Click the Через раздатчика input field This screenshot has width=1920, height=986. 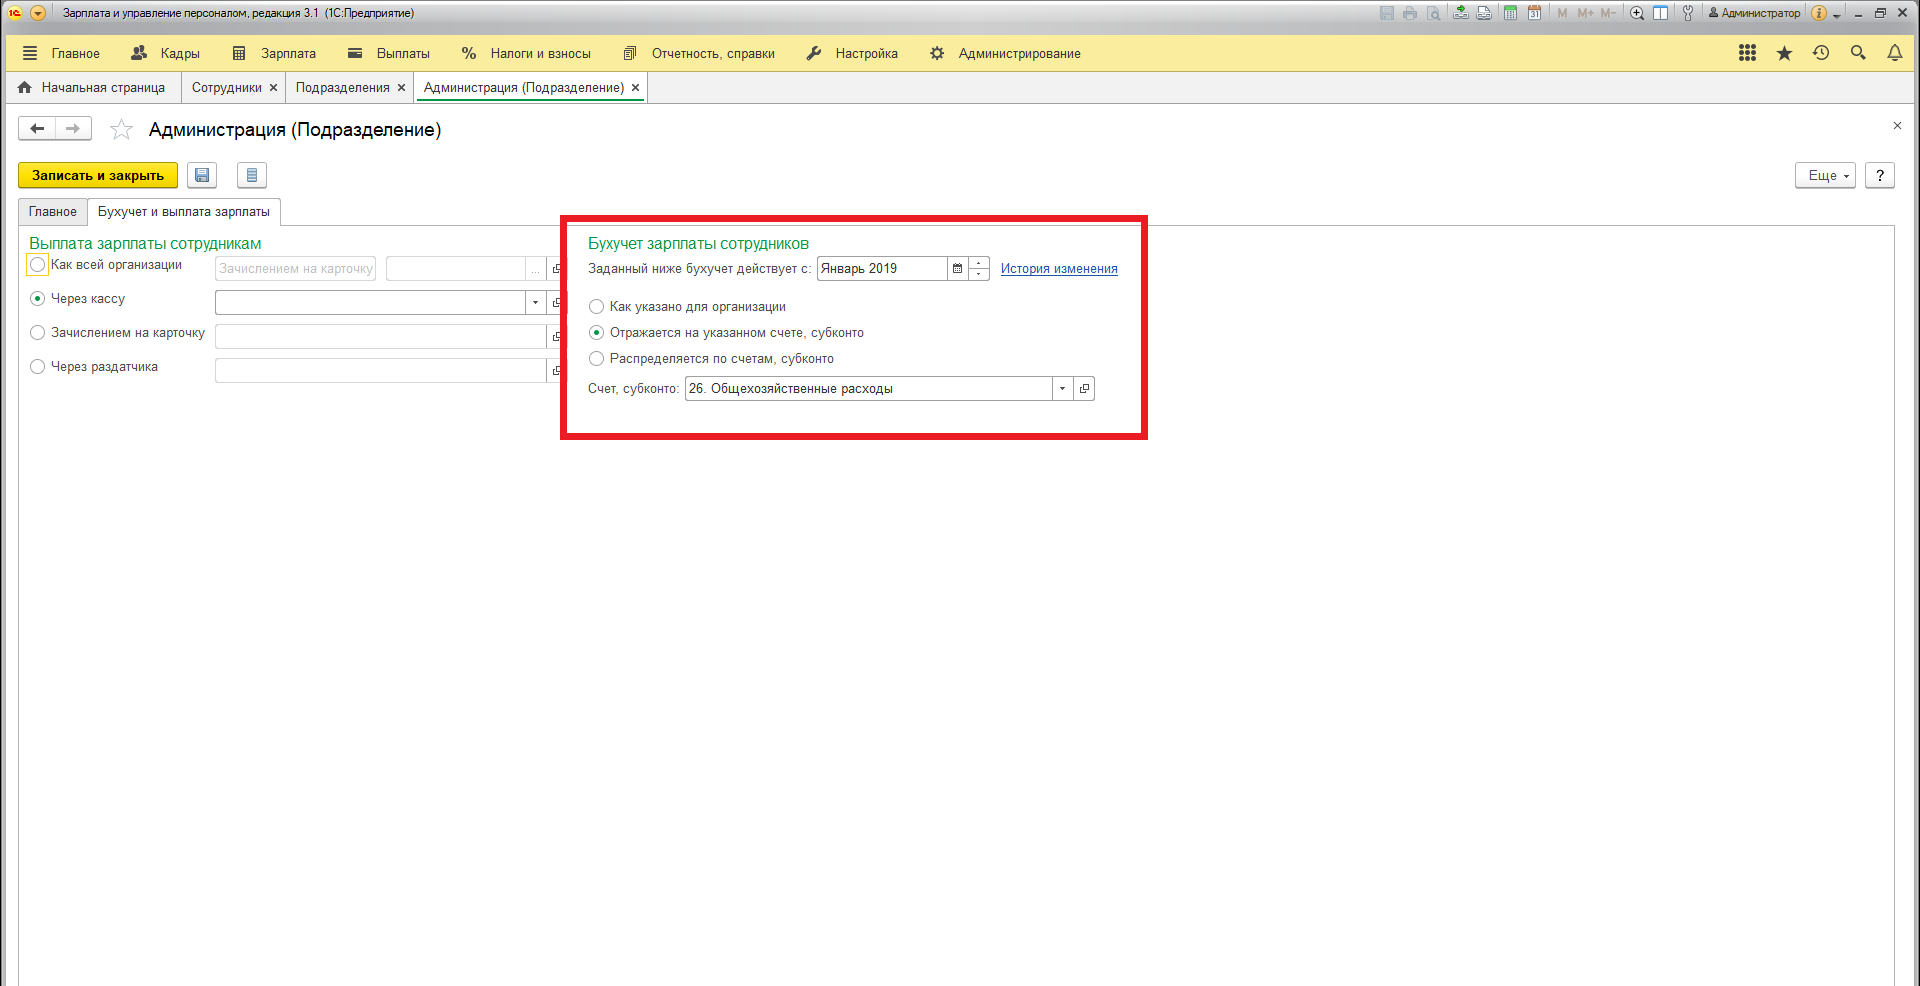click(x=380, y=370)
